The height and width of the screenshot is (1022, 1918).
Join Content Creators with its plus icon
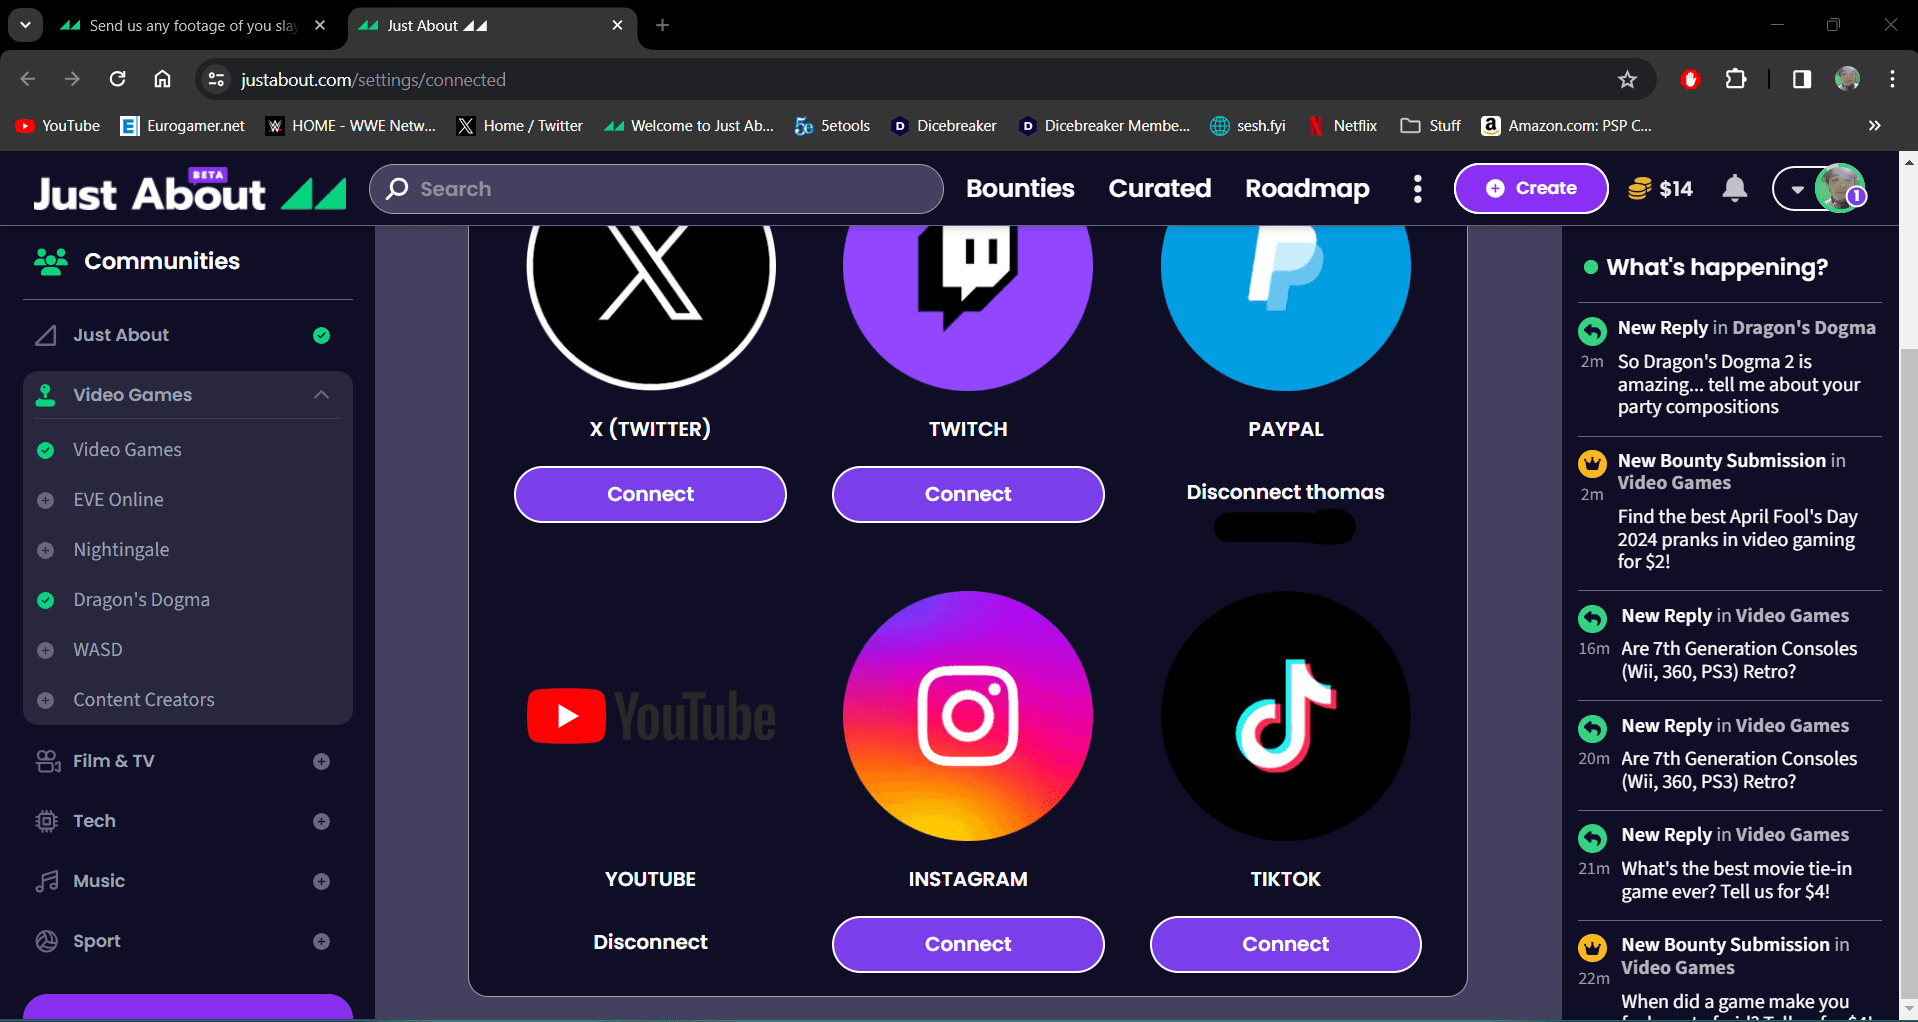coord(45,700)
